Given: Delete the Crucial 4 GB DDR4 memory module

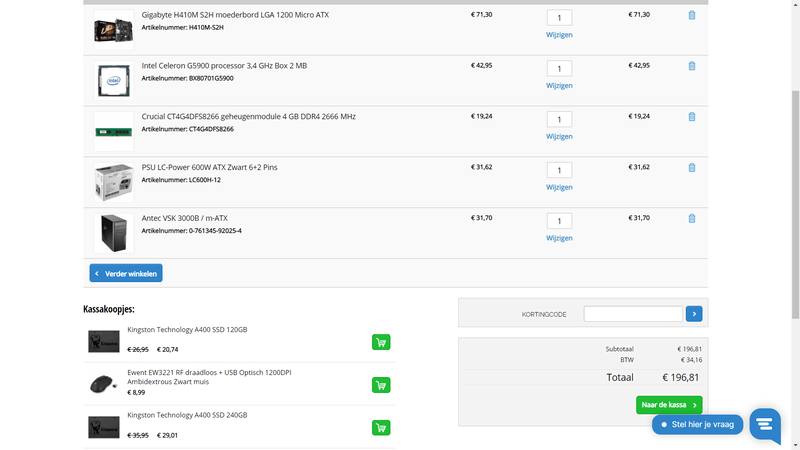Looking at the screenshot, I should pyautogui.click(x=691, y=117).
